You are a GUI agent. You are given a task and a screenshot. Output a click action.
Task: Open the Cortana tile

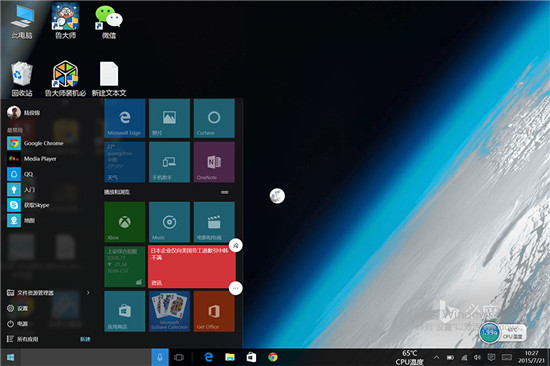[x=214, y=118]
